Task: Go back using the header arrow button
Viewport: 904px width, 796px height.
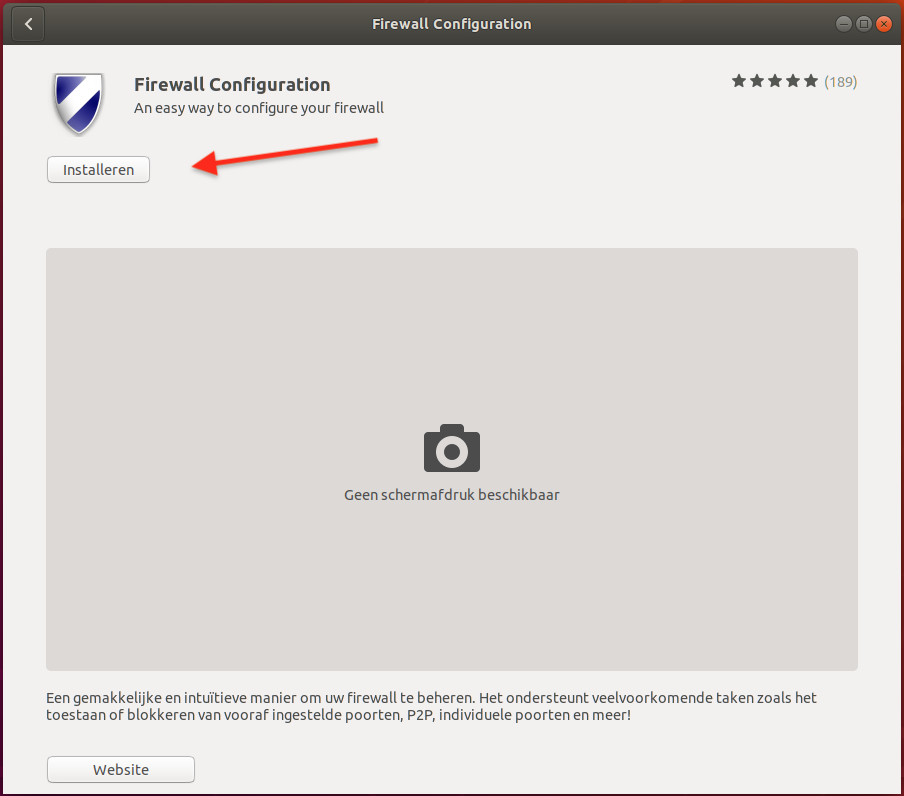Action: point(28,24)
